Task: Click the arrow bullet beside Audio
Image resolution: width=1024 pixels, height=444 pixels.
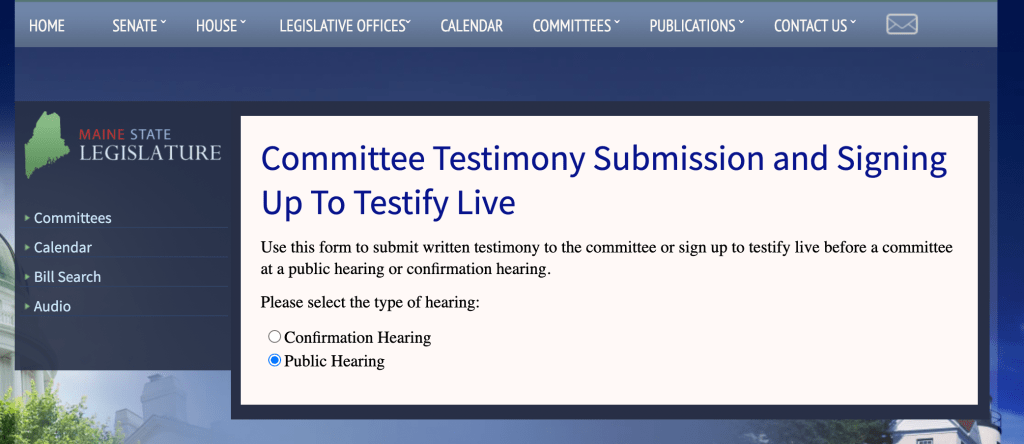Action: 27,307
